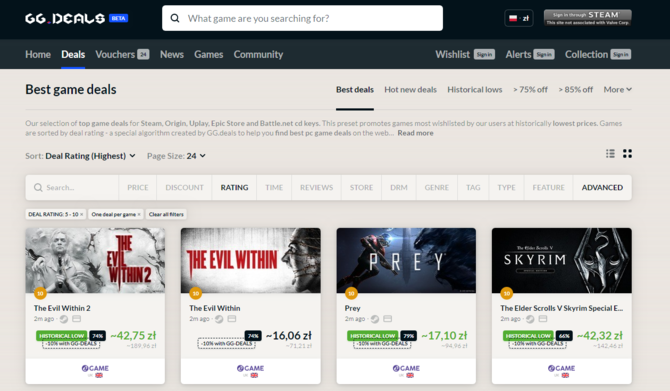Click Steam icon on Skyrim card
The image size is (670, 391).
(x=530, y=319)
